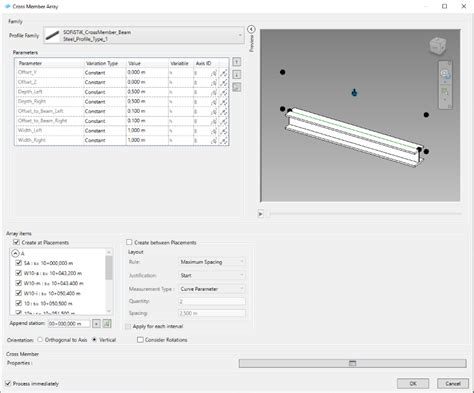Viewport: 474px width, 393px height.
Task: Click the Quantity input field
Action: coord(212,301)
